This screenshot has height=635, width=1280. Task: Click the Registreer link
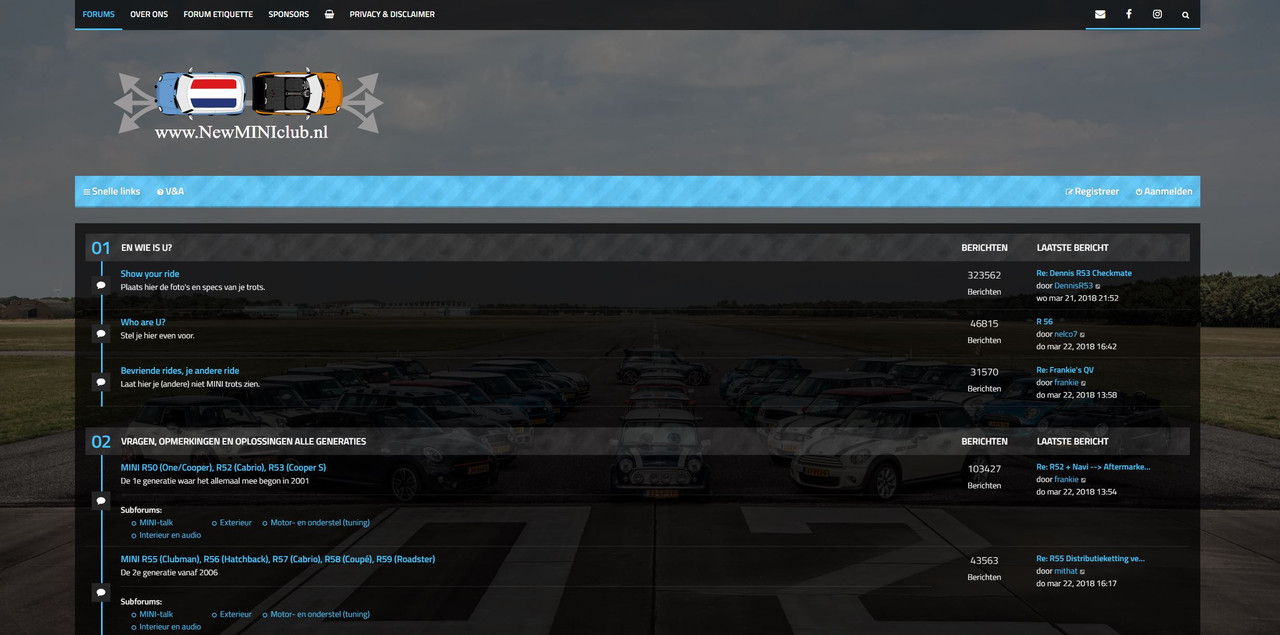[1092, 191]
